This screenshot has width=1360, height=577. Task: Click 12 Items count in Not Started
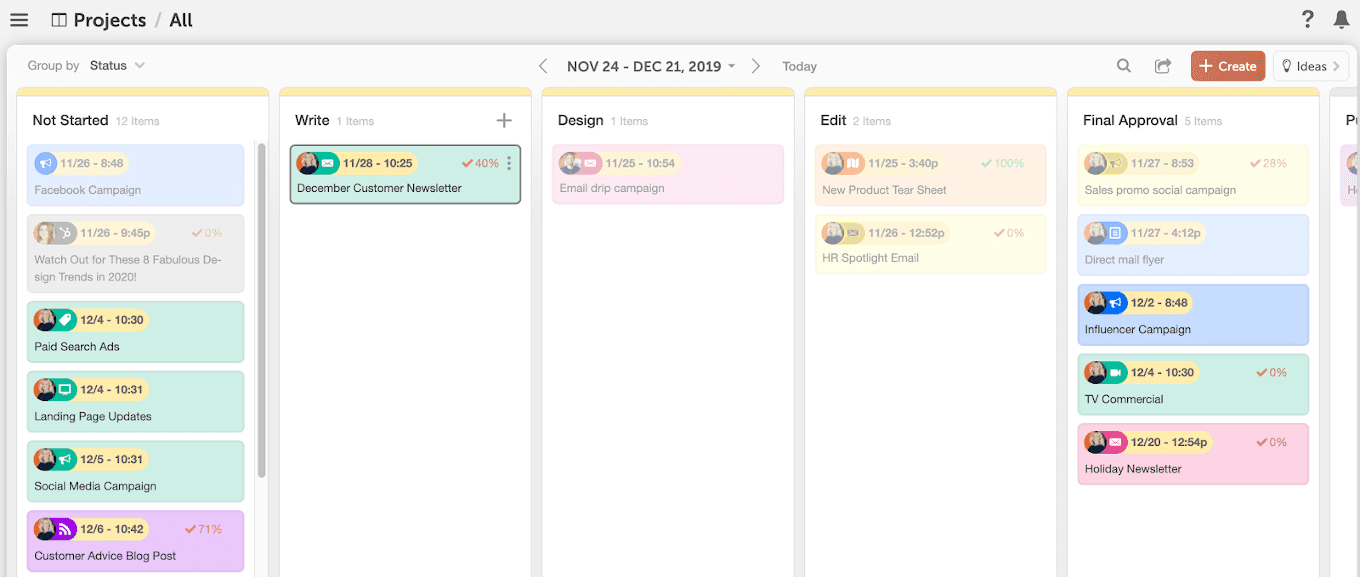137,121
